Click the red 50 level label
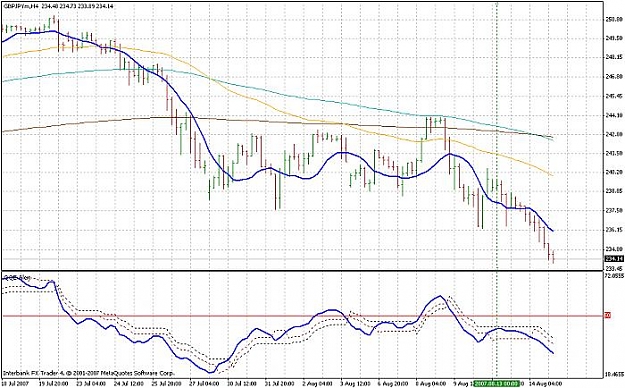625x388 pixels. 608,315
